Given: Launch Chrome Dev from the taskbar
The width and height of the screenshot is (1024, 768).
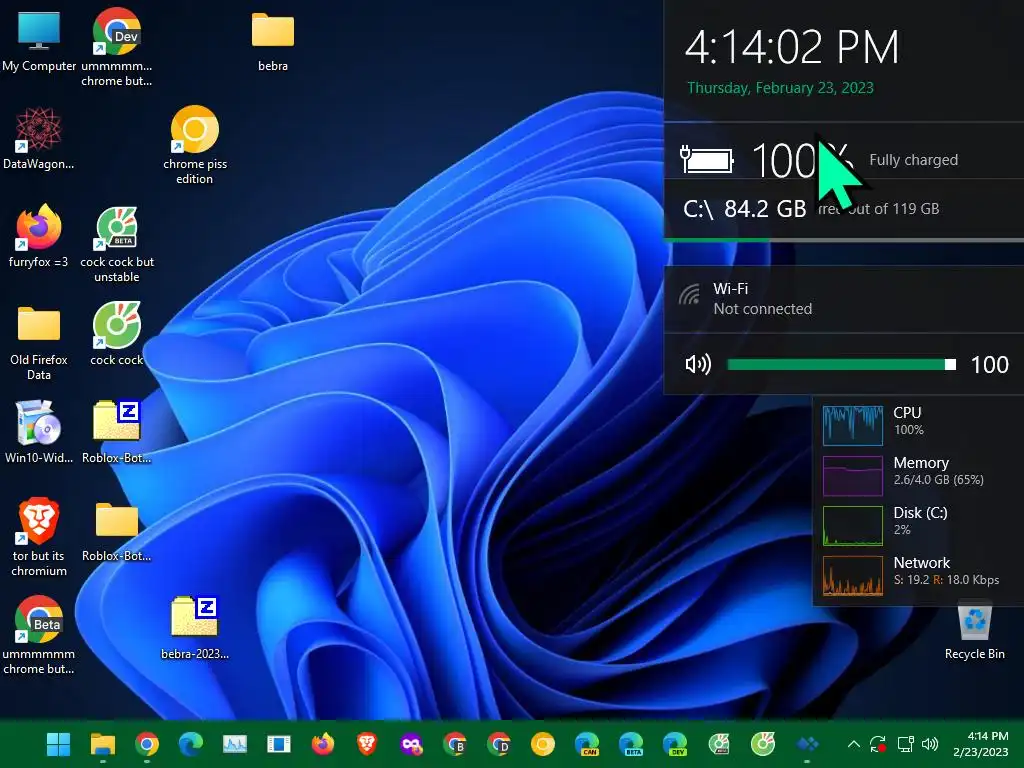Looking at the screenshot, I should coord(499,744).
